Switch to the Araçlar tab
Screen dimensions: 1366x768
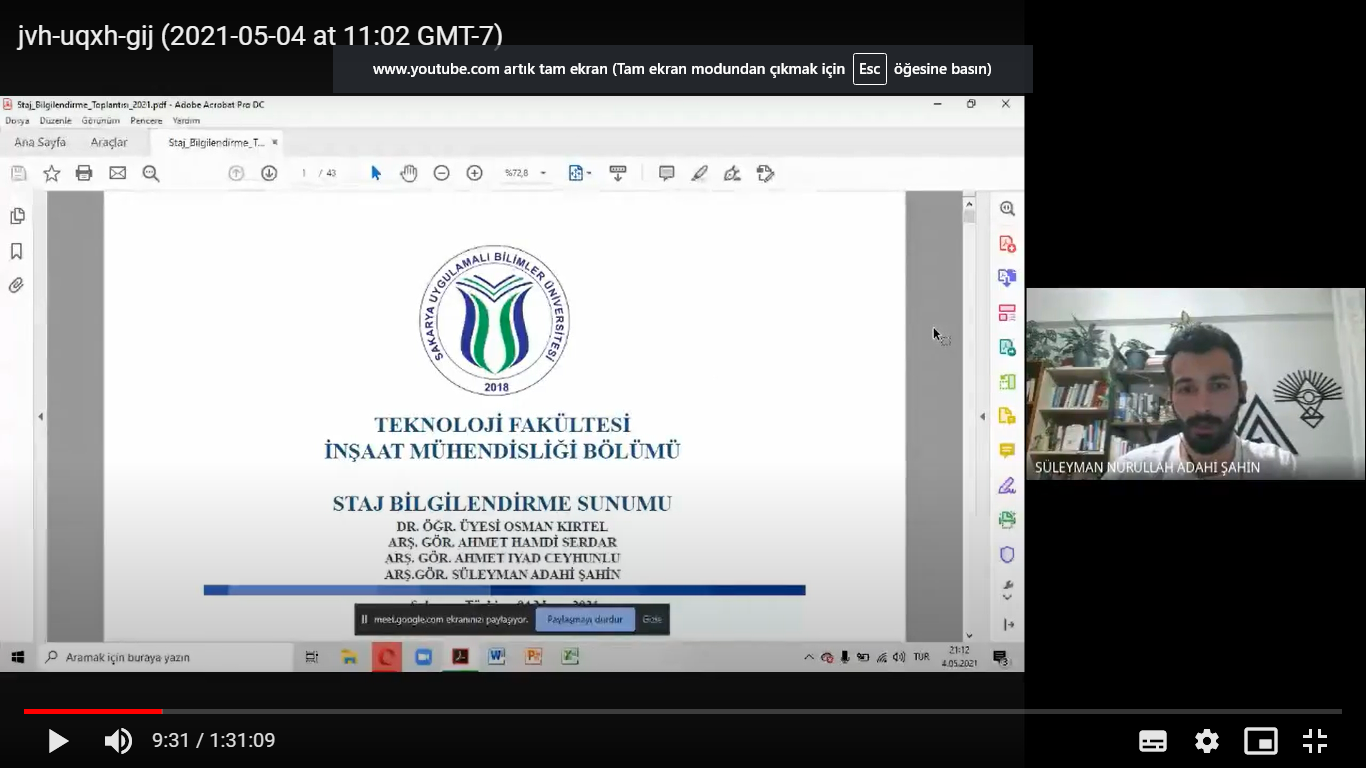click(x=109, y=142)
